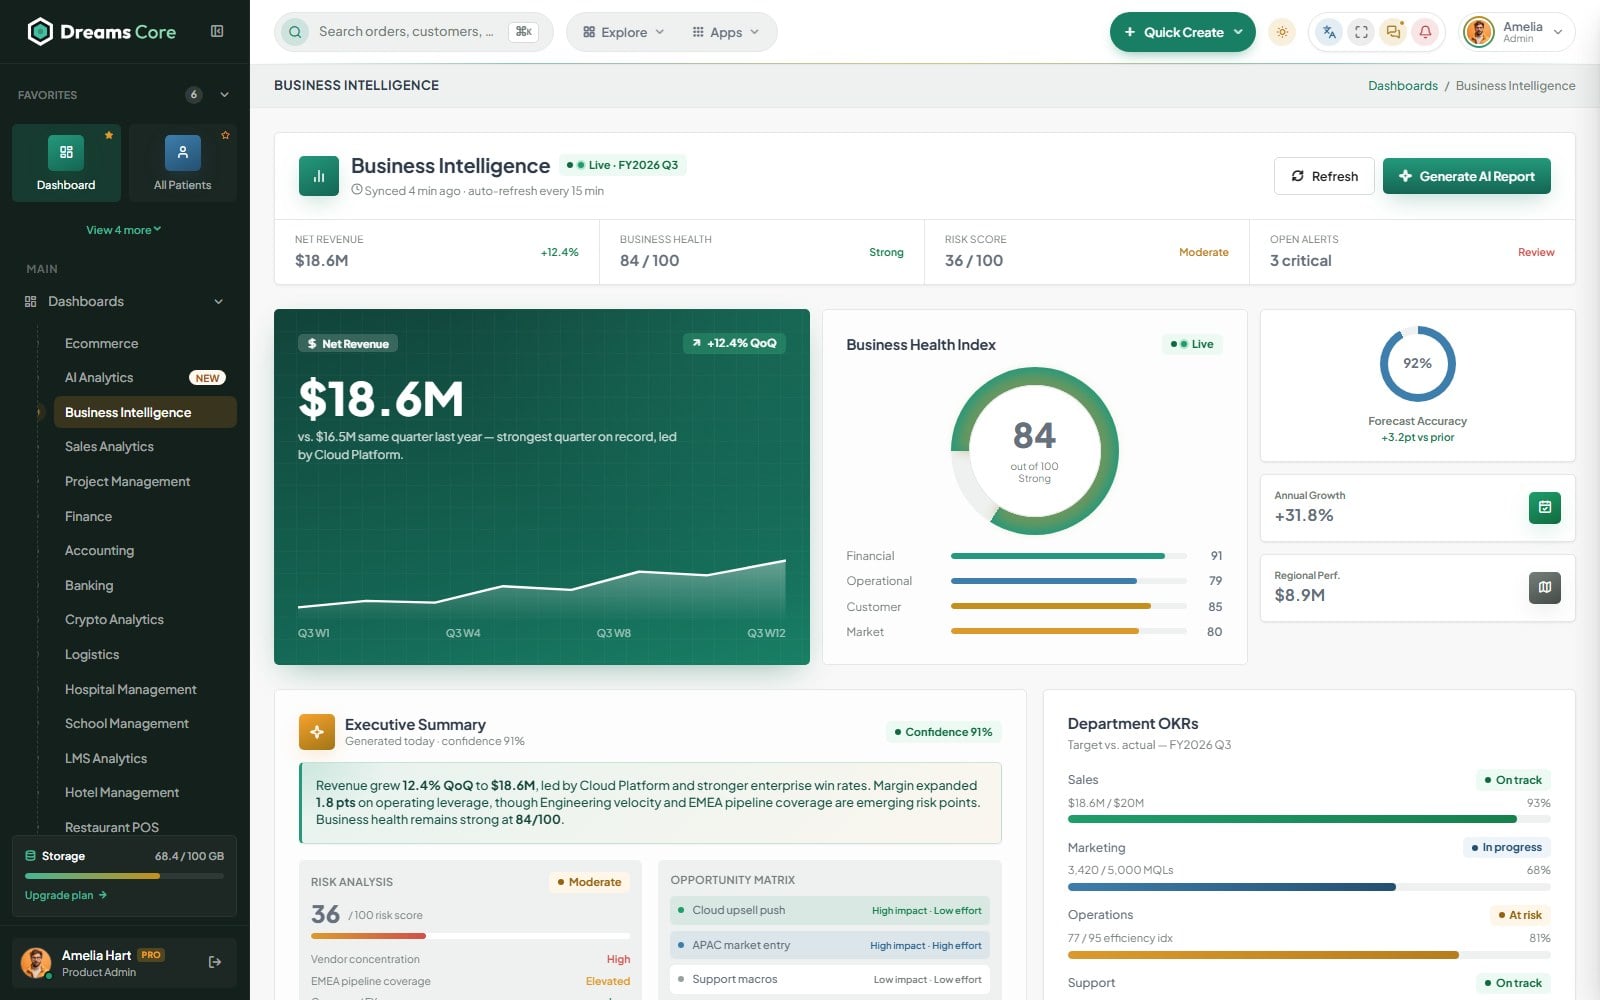Click the Generate AI Report button
The height and width of the screenshot is (1000, 1600).
(x=1466, y=176)
